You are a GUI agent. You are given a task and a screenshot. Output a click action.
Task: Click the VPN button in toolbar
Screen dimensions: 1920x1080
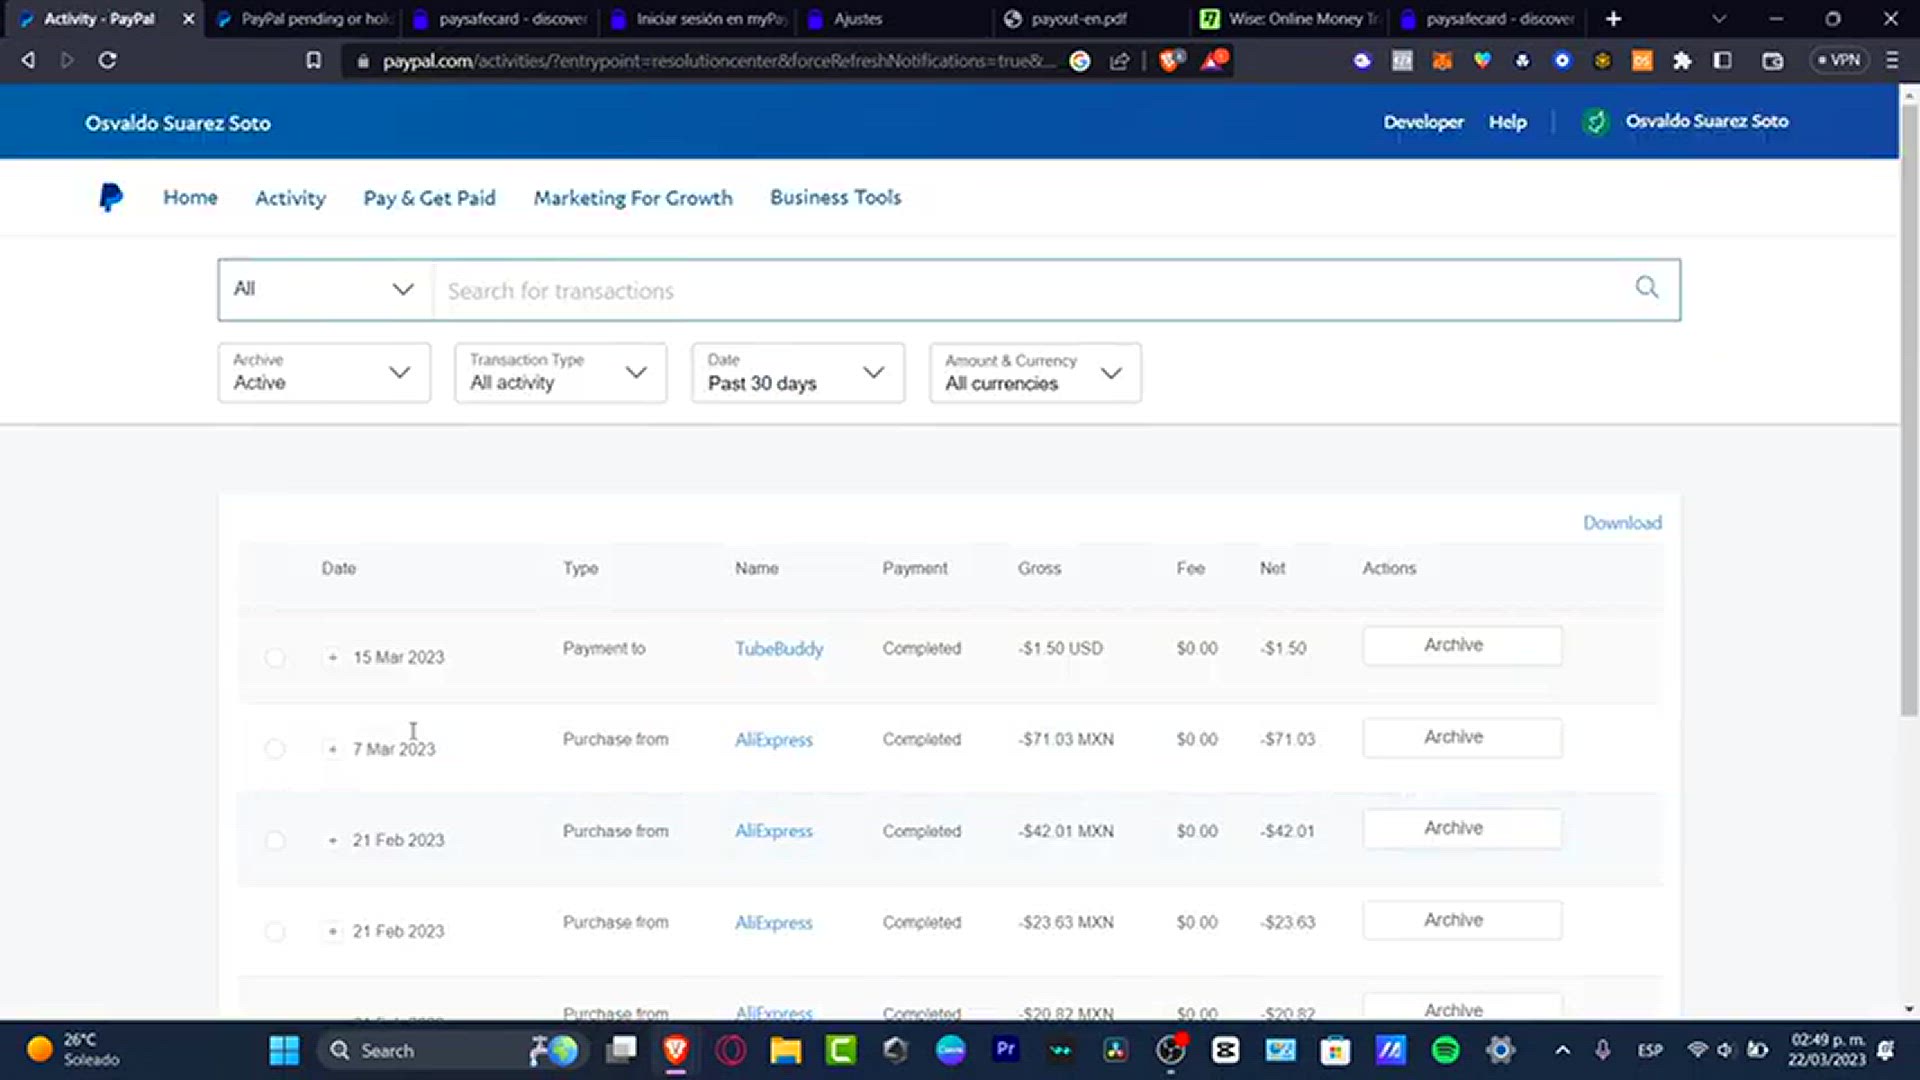(1838, 60)
